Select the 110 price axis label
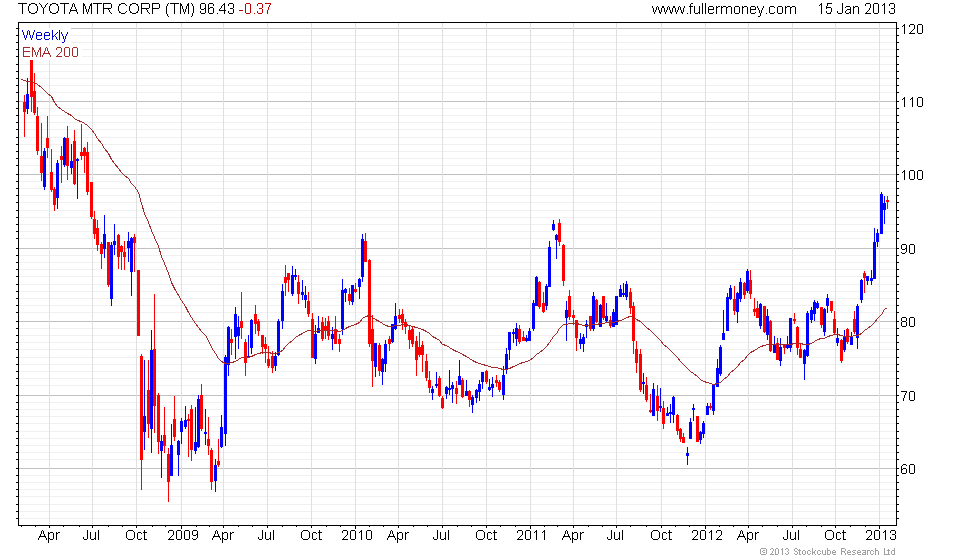The width and height of the screenshot is (980, 560). coord(912,102)
